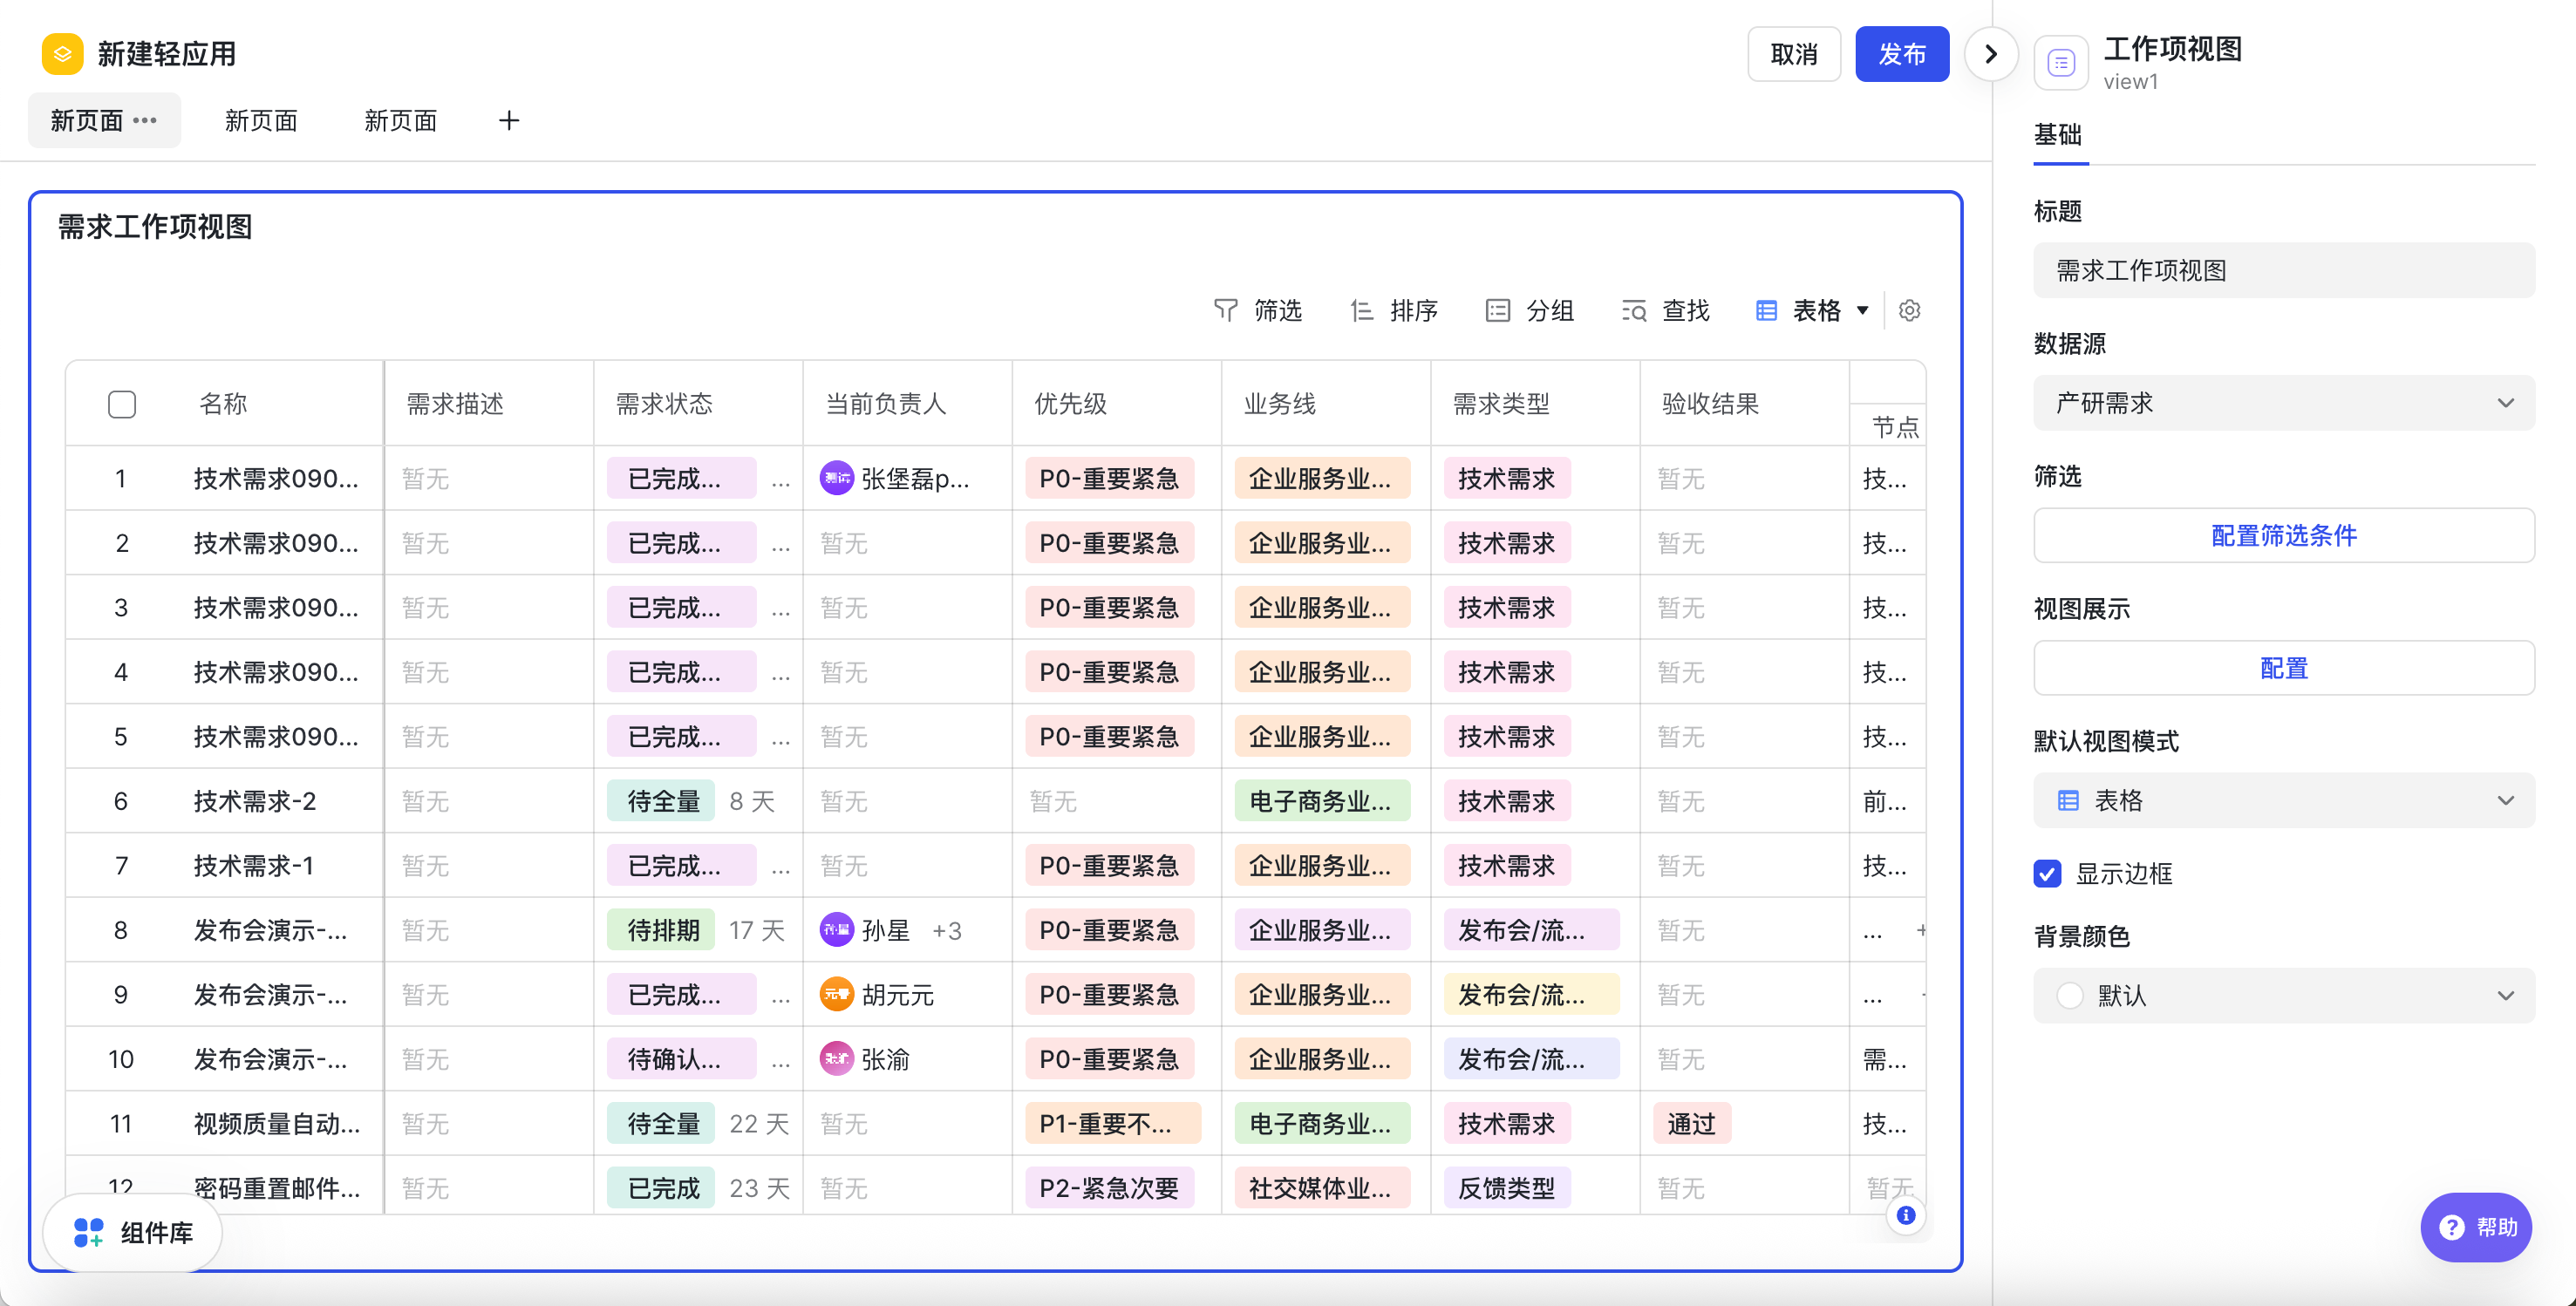Click the default background color swatch circle
The width and height of the screenshot is (2576, 1306).
tap(2069, 995)
